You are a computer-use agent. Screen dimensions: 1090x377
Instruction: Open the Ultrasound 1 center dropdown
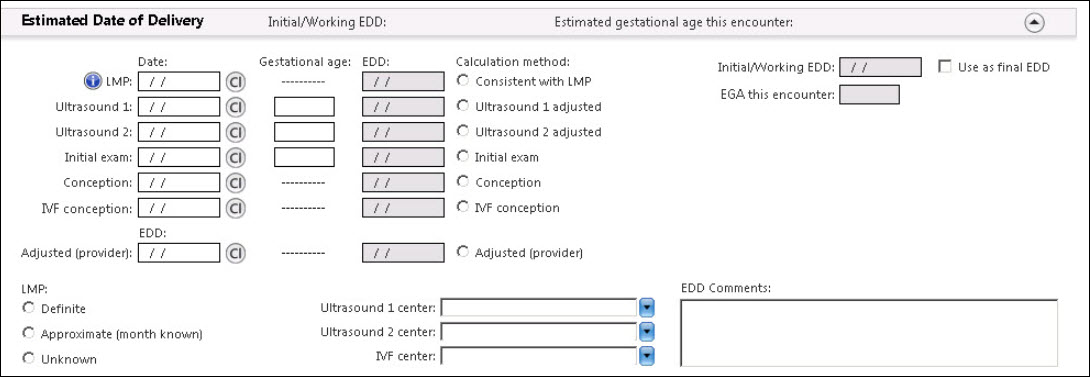coord(647,307)
